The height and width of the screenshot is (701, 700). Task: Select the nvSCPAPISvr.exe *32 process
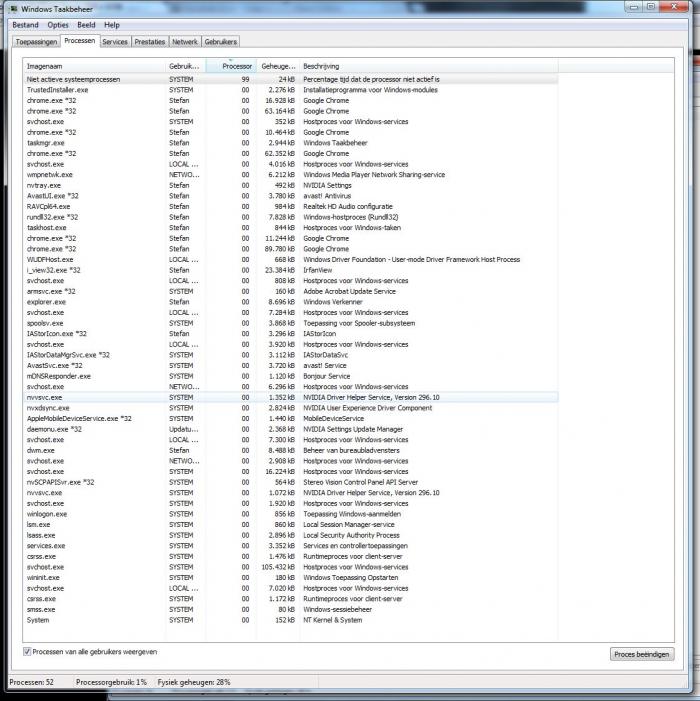pyautogui.click(x=291, y=482)
